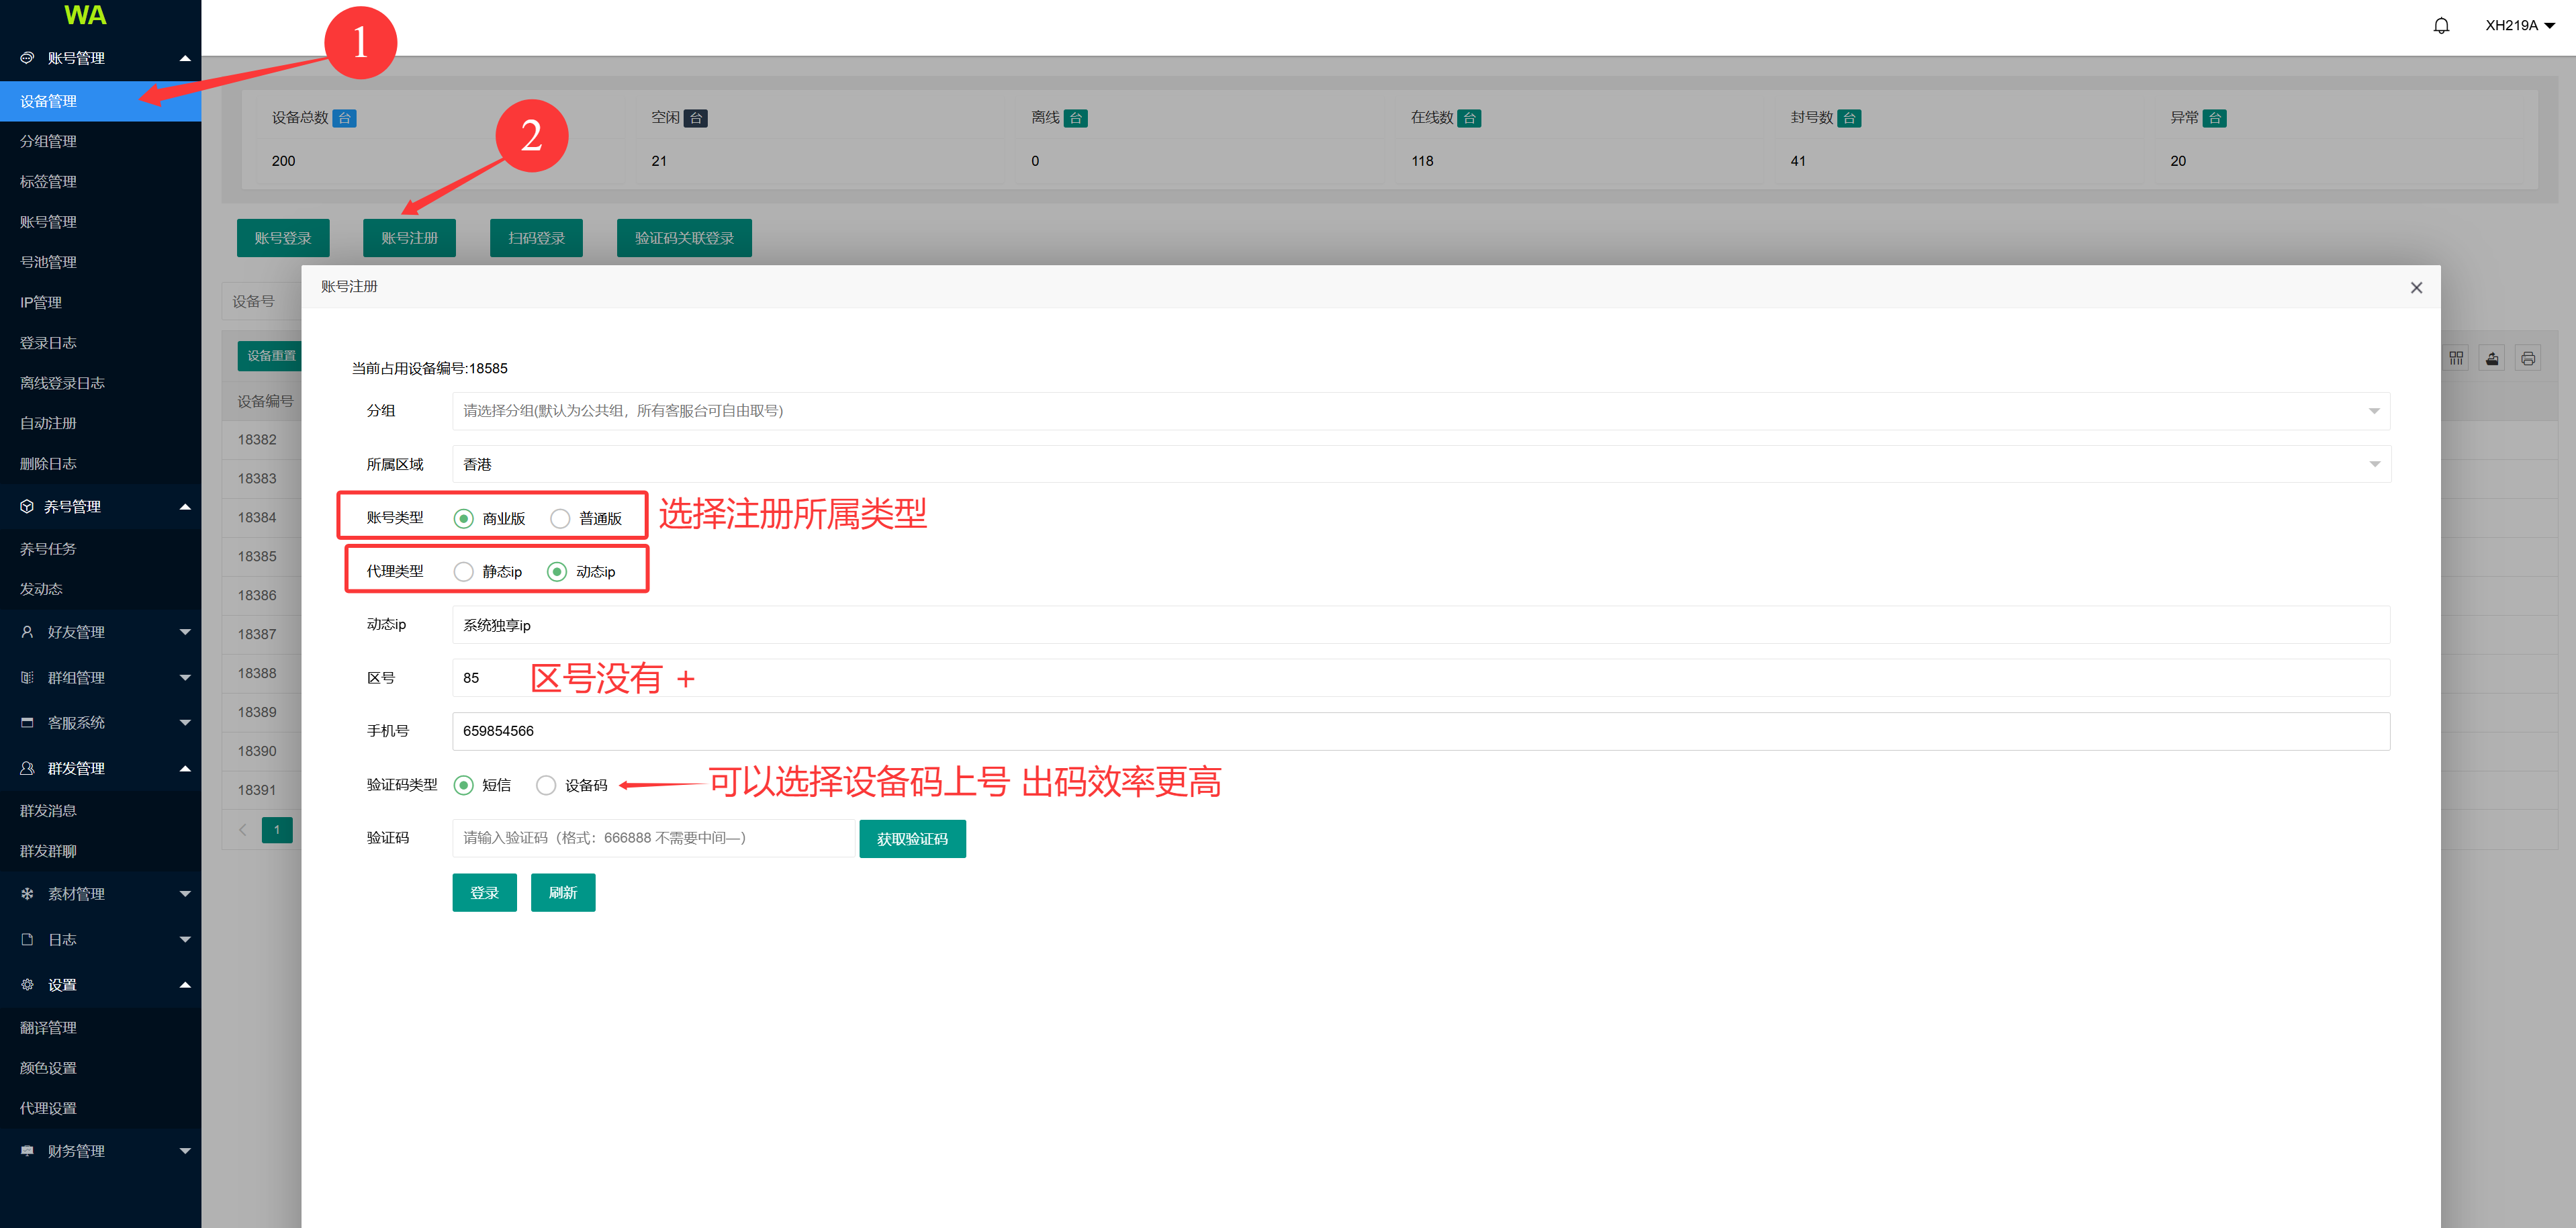Open the 所属区域 region dropdown
The width and height of the screenshot is (2576, 1228).
coord(1420,464)
